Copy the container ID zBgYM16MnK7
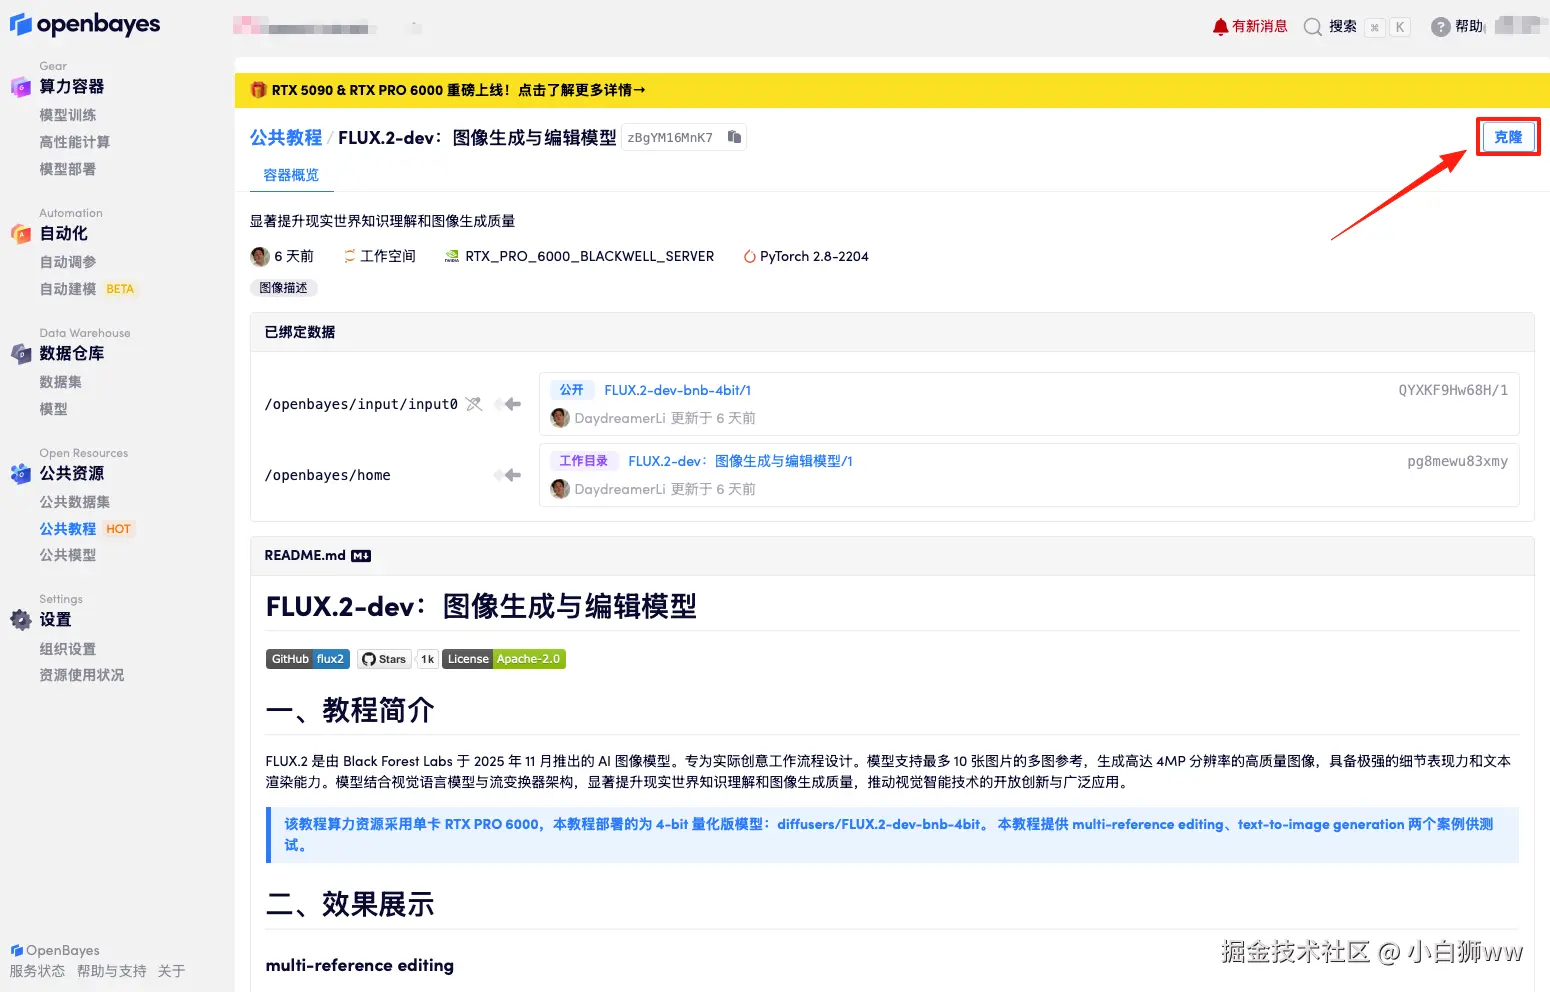Viewport: 1550px width, 992px height. pyautogui.click(x=734, y=137)
